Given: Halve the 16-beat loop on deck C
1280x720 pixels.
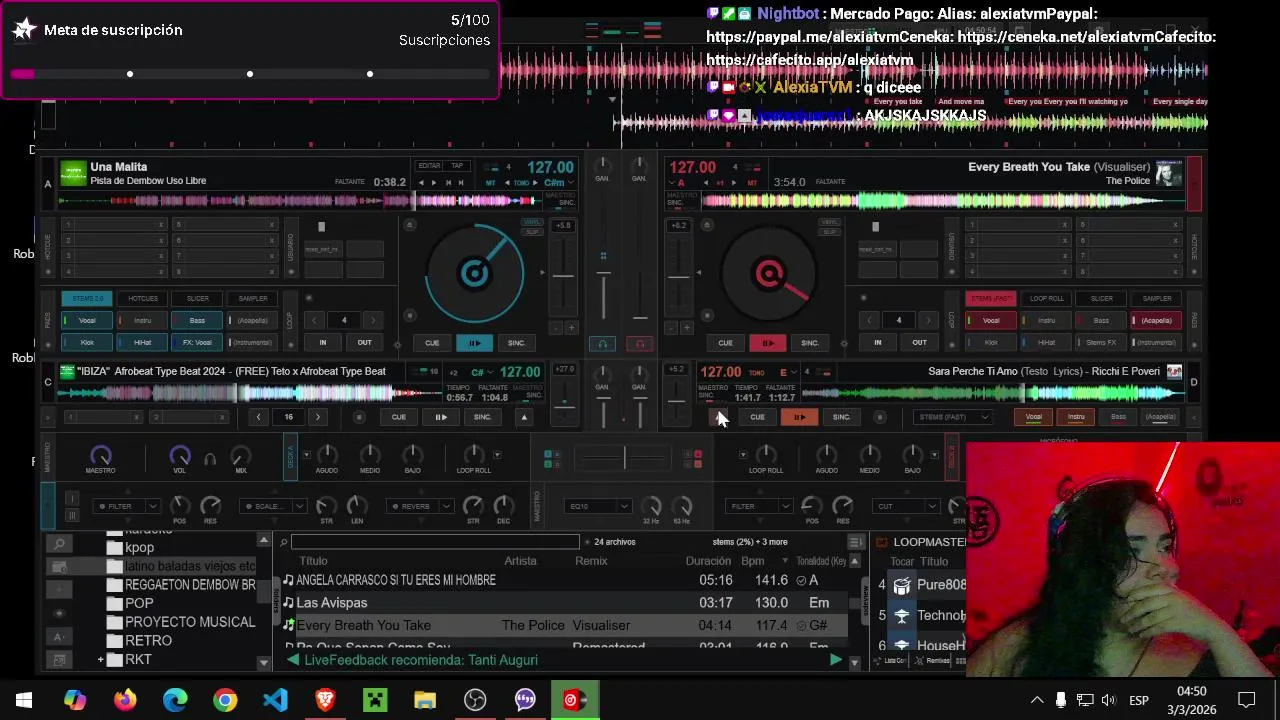Looking at the screenshot, I should [x=259, y=417].
